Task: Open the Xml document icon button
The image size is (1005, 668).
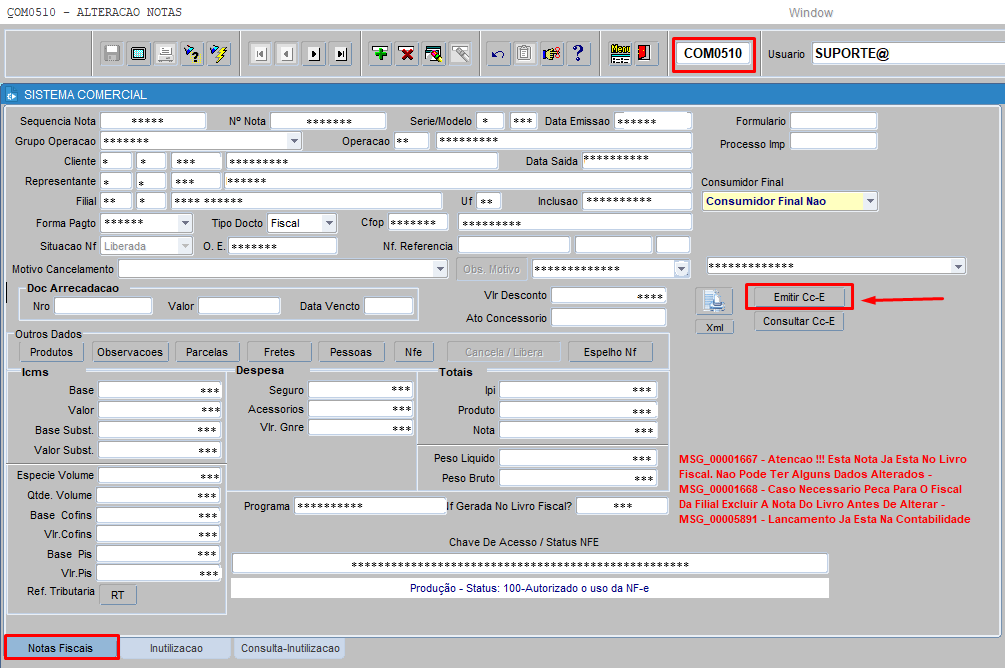Action: click(714, 303)
